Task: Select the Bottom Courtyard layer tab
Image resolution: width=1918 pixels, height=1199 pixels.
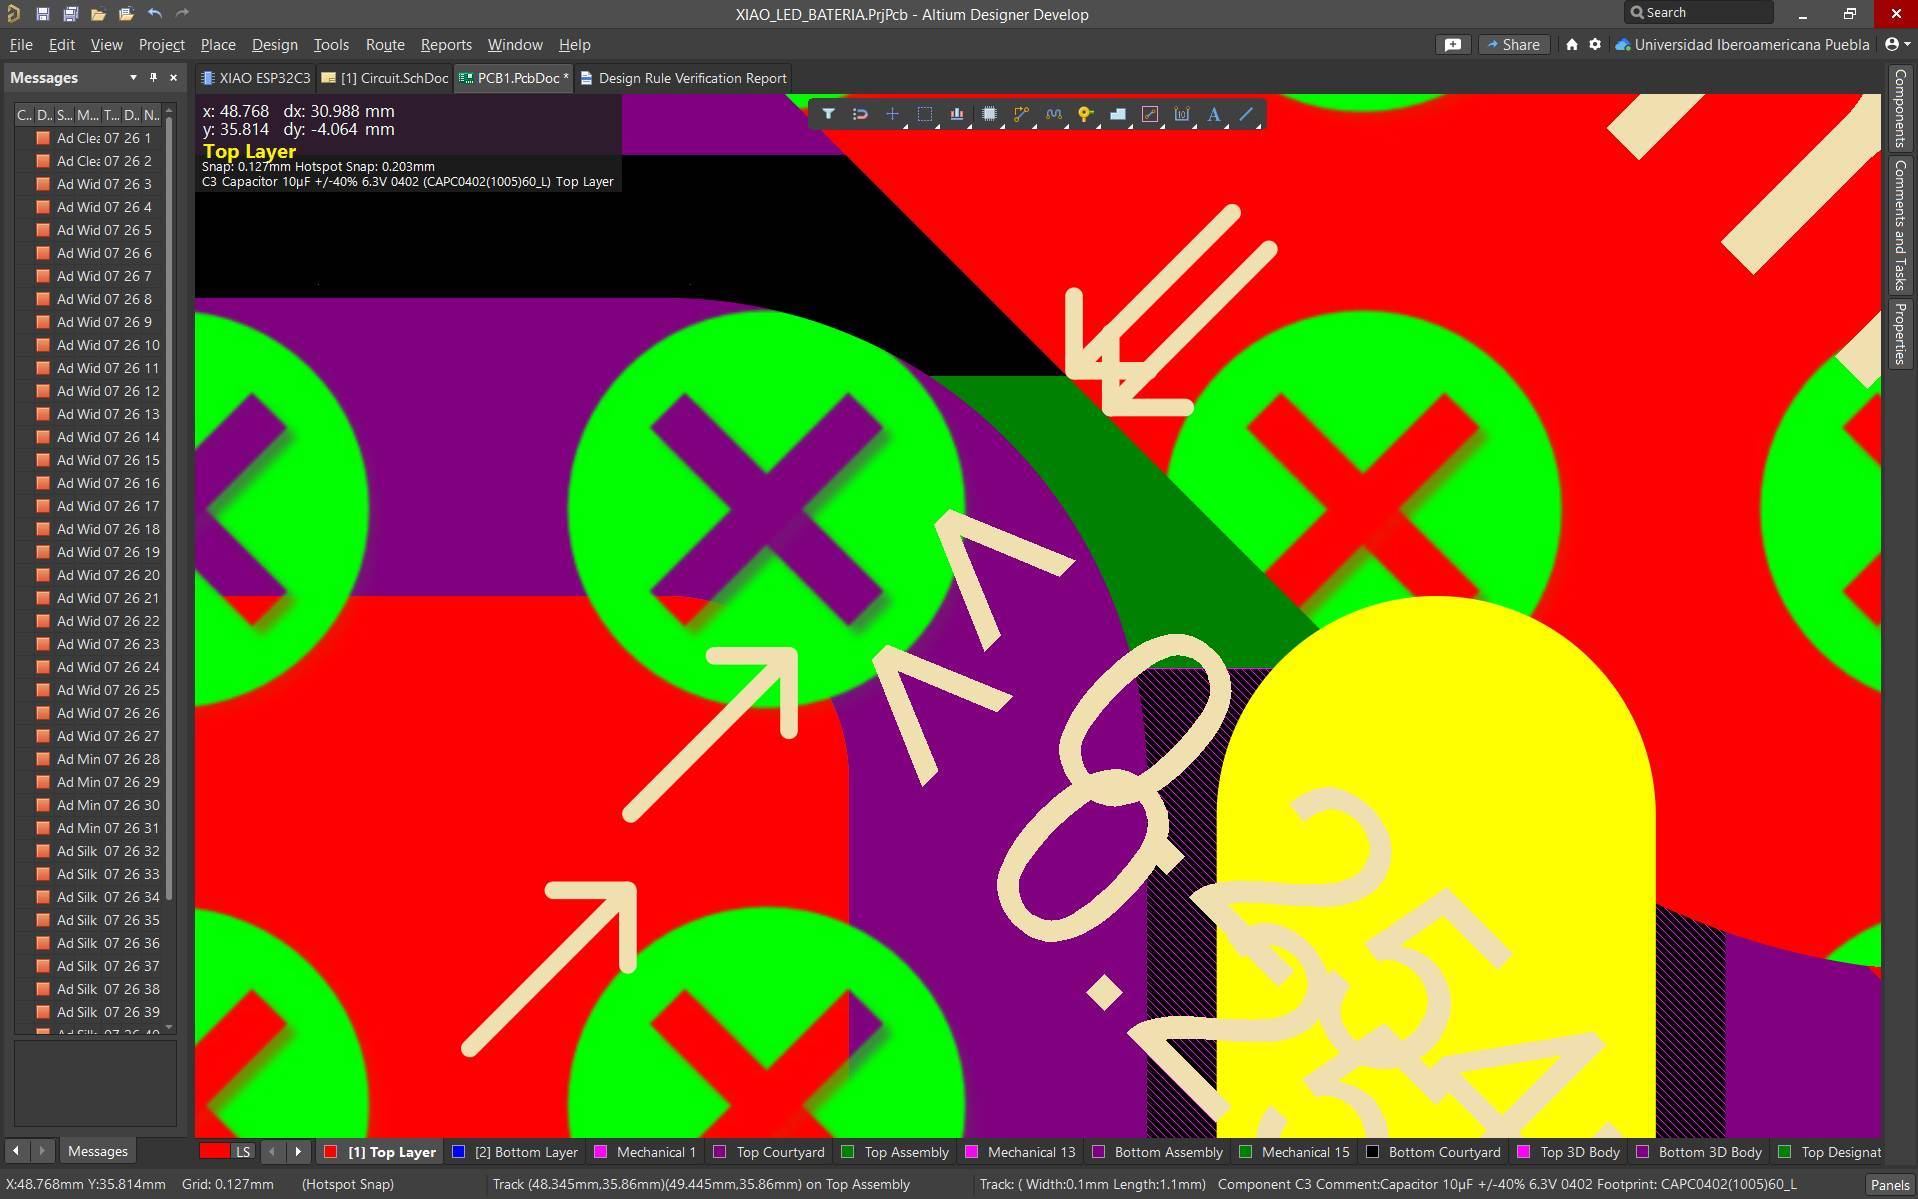Action: (x=1434, y=1152)
